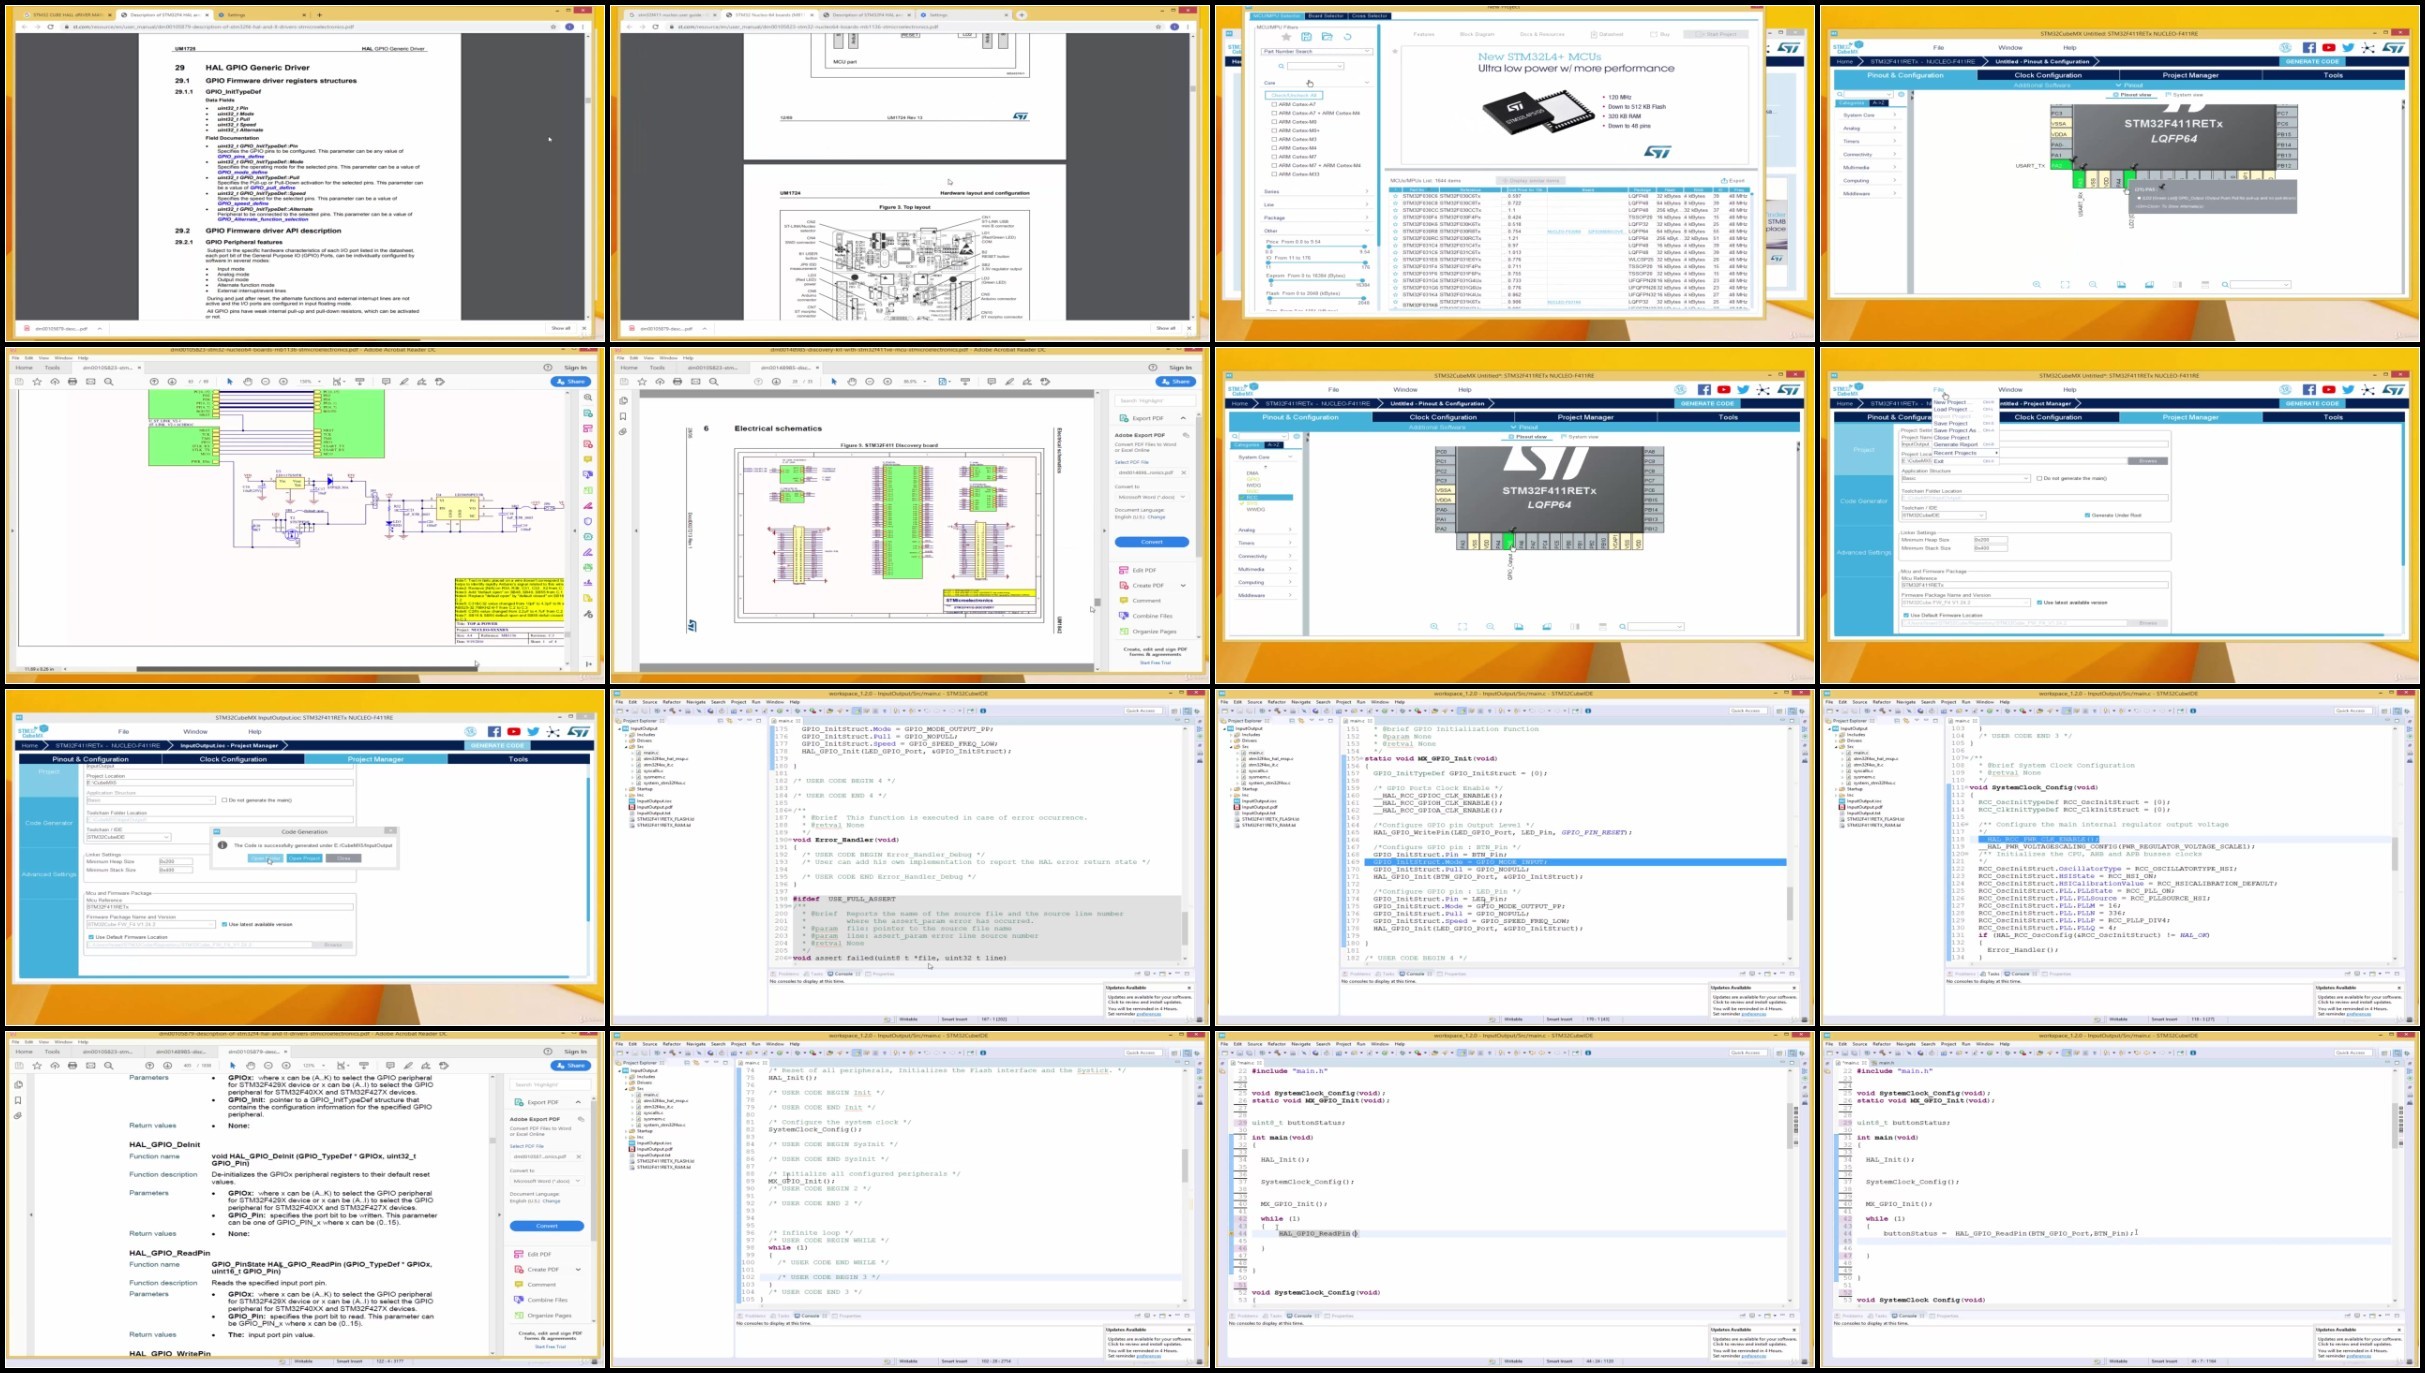2425x1373 pixels.
Task: Expand the Line filter section
Action: tap(1367, 204)
